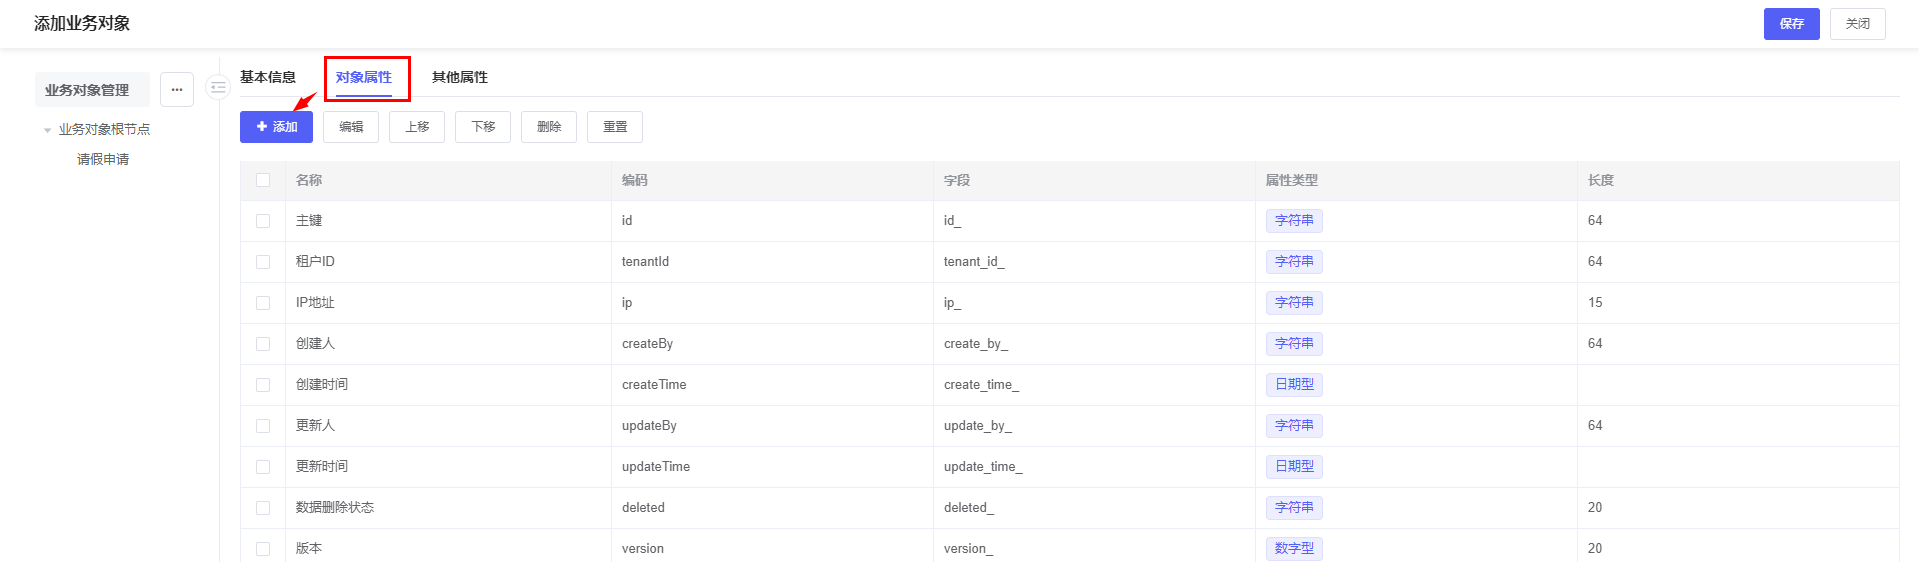The height and width of the screenshot is (562, 1919).
Task: Move row down with 下移 button
Action: click(x=483, y=127)
